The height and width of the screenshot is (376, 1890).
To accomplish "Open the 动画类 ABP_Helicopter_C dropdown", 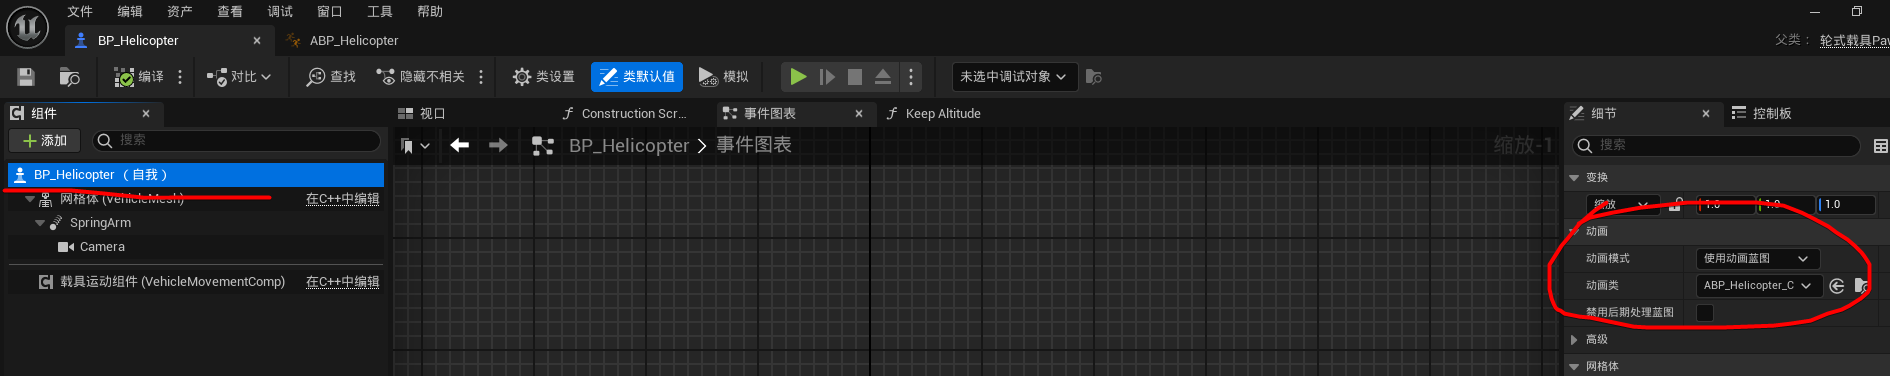I will click(1758, 286).
